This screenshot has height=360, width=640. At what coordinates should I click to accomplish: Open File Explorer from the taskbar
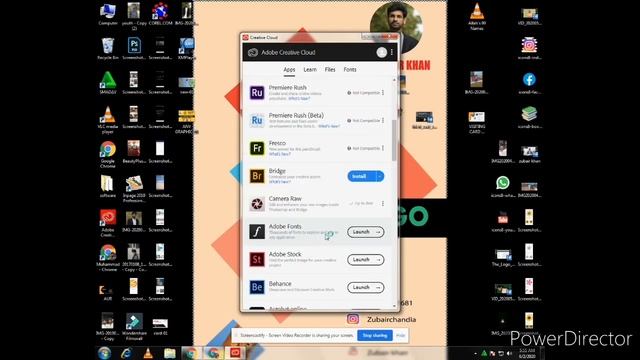click(x=169, y=353)
